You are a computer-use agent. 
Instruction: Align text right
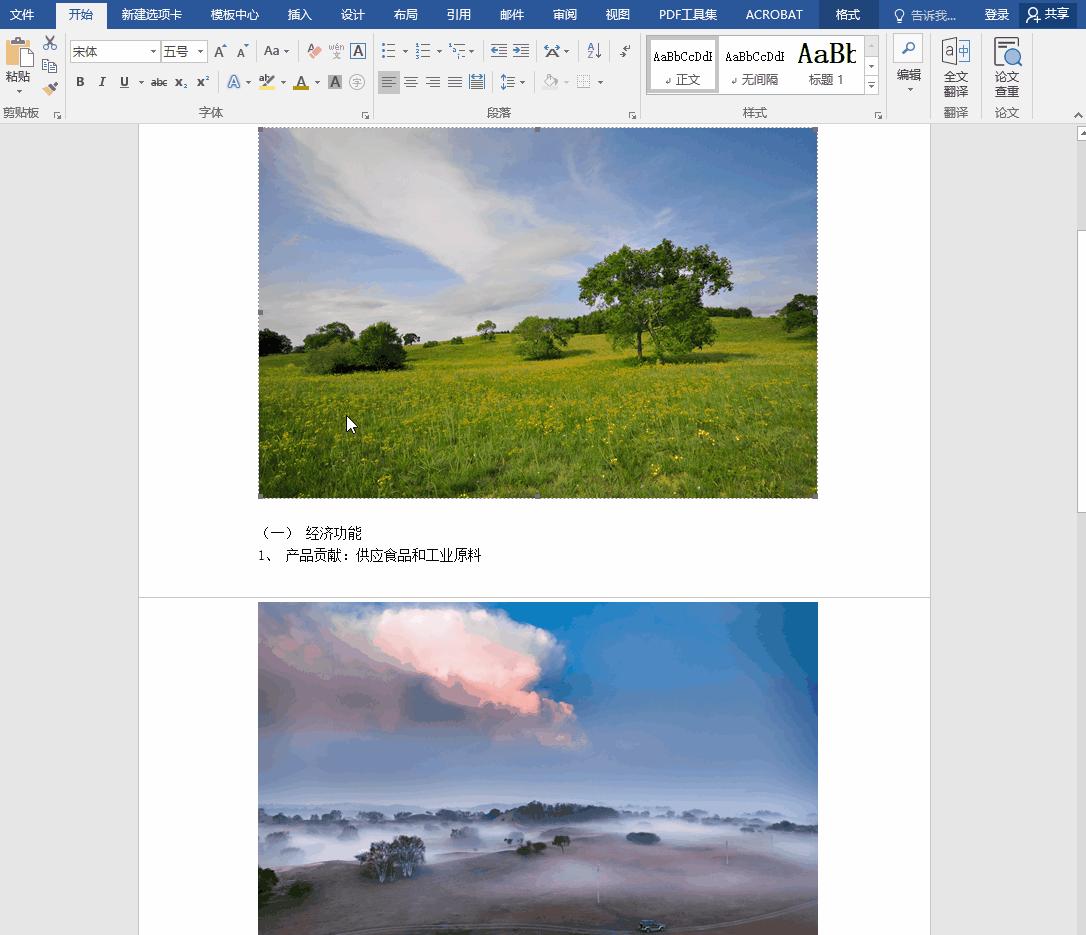[433, 82]
